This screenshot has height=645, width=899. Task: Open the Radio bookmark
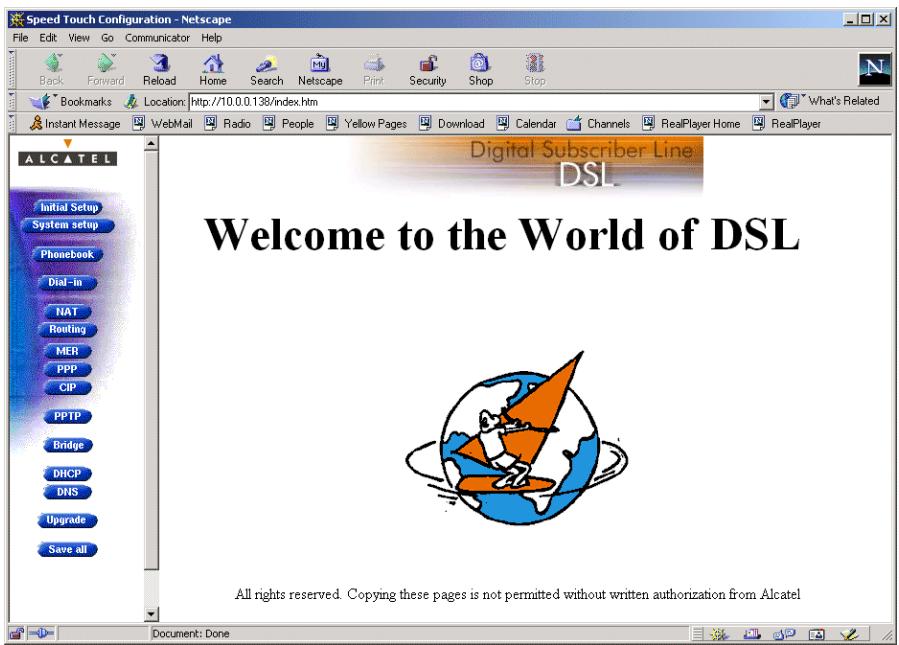(x=228, y=123)
